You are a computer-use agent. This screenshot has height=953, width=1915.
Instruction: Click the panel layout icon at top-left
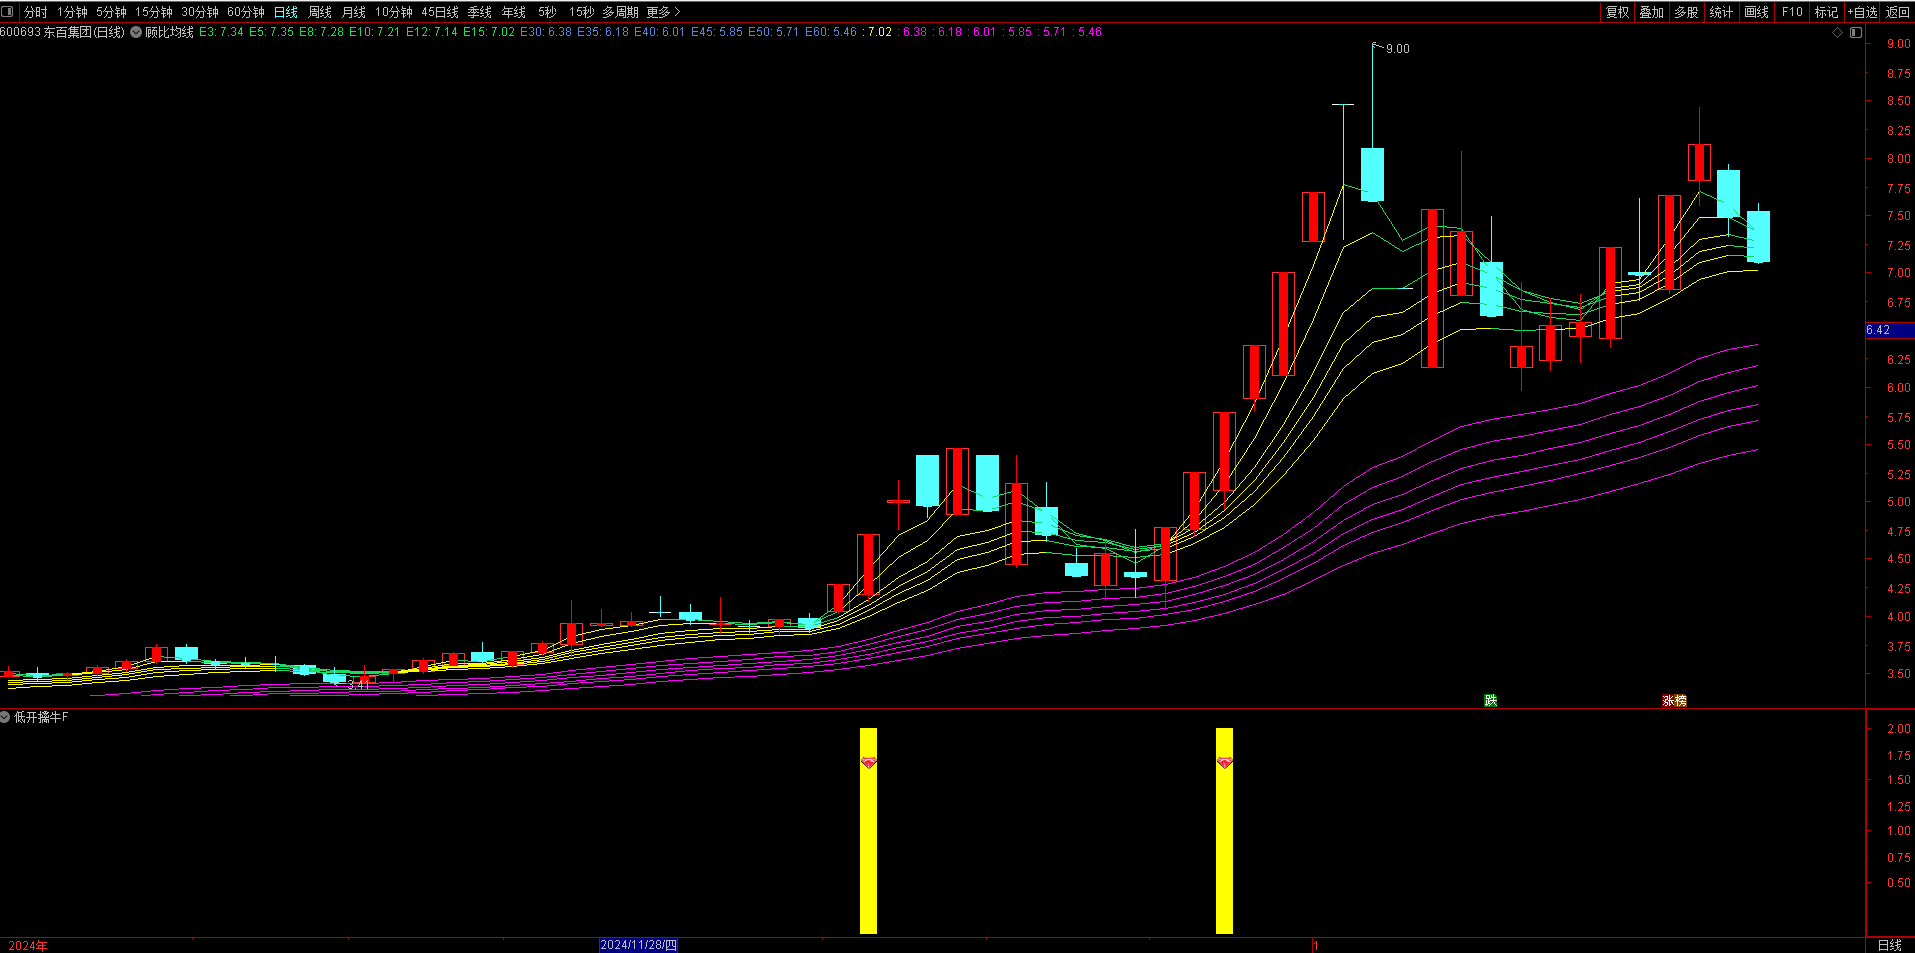[9, 12]
